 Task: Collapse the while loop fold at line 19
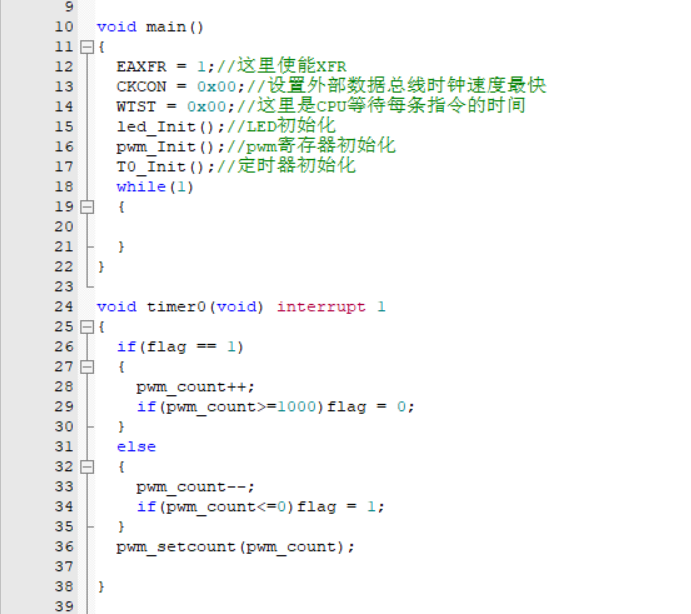(x=87, y=207)
